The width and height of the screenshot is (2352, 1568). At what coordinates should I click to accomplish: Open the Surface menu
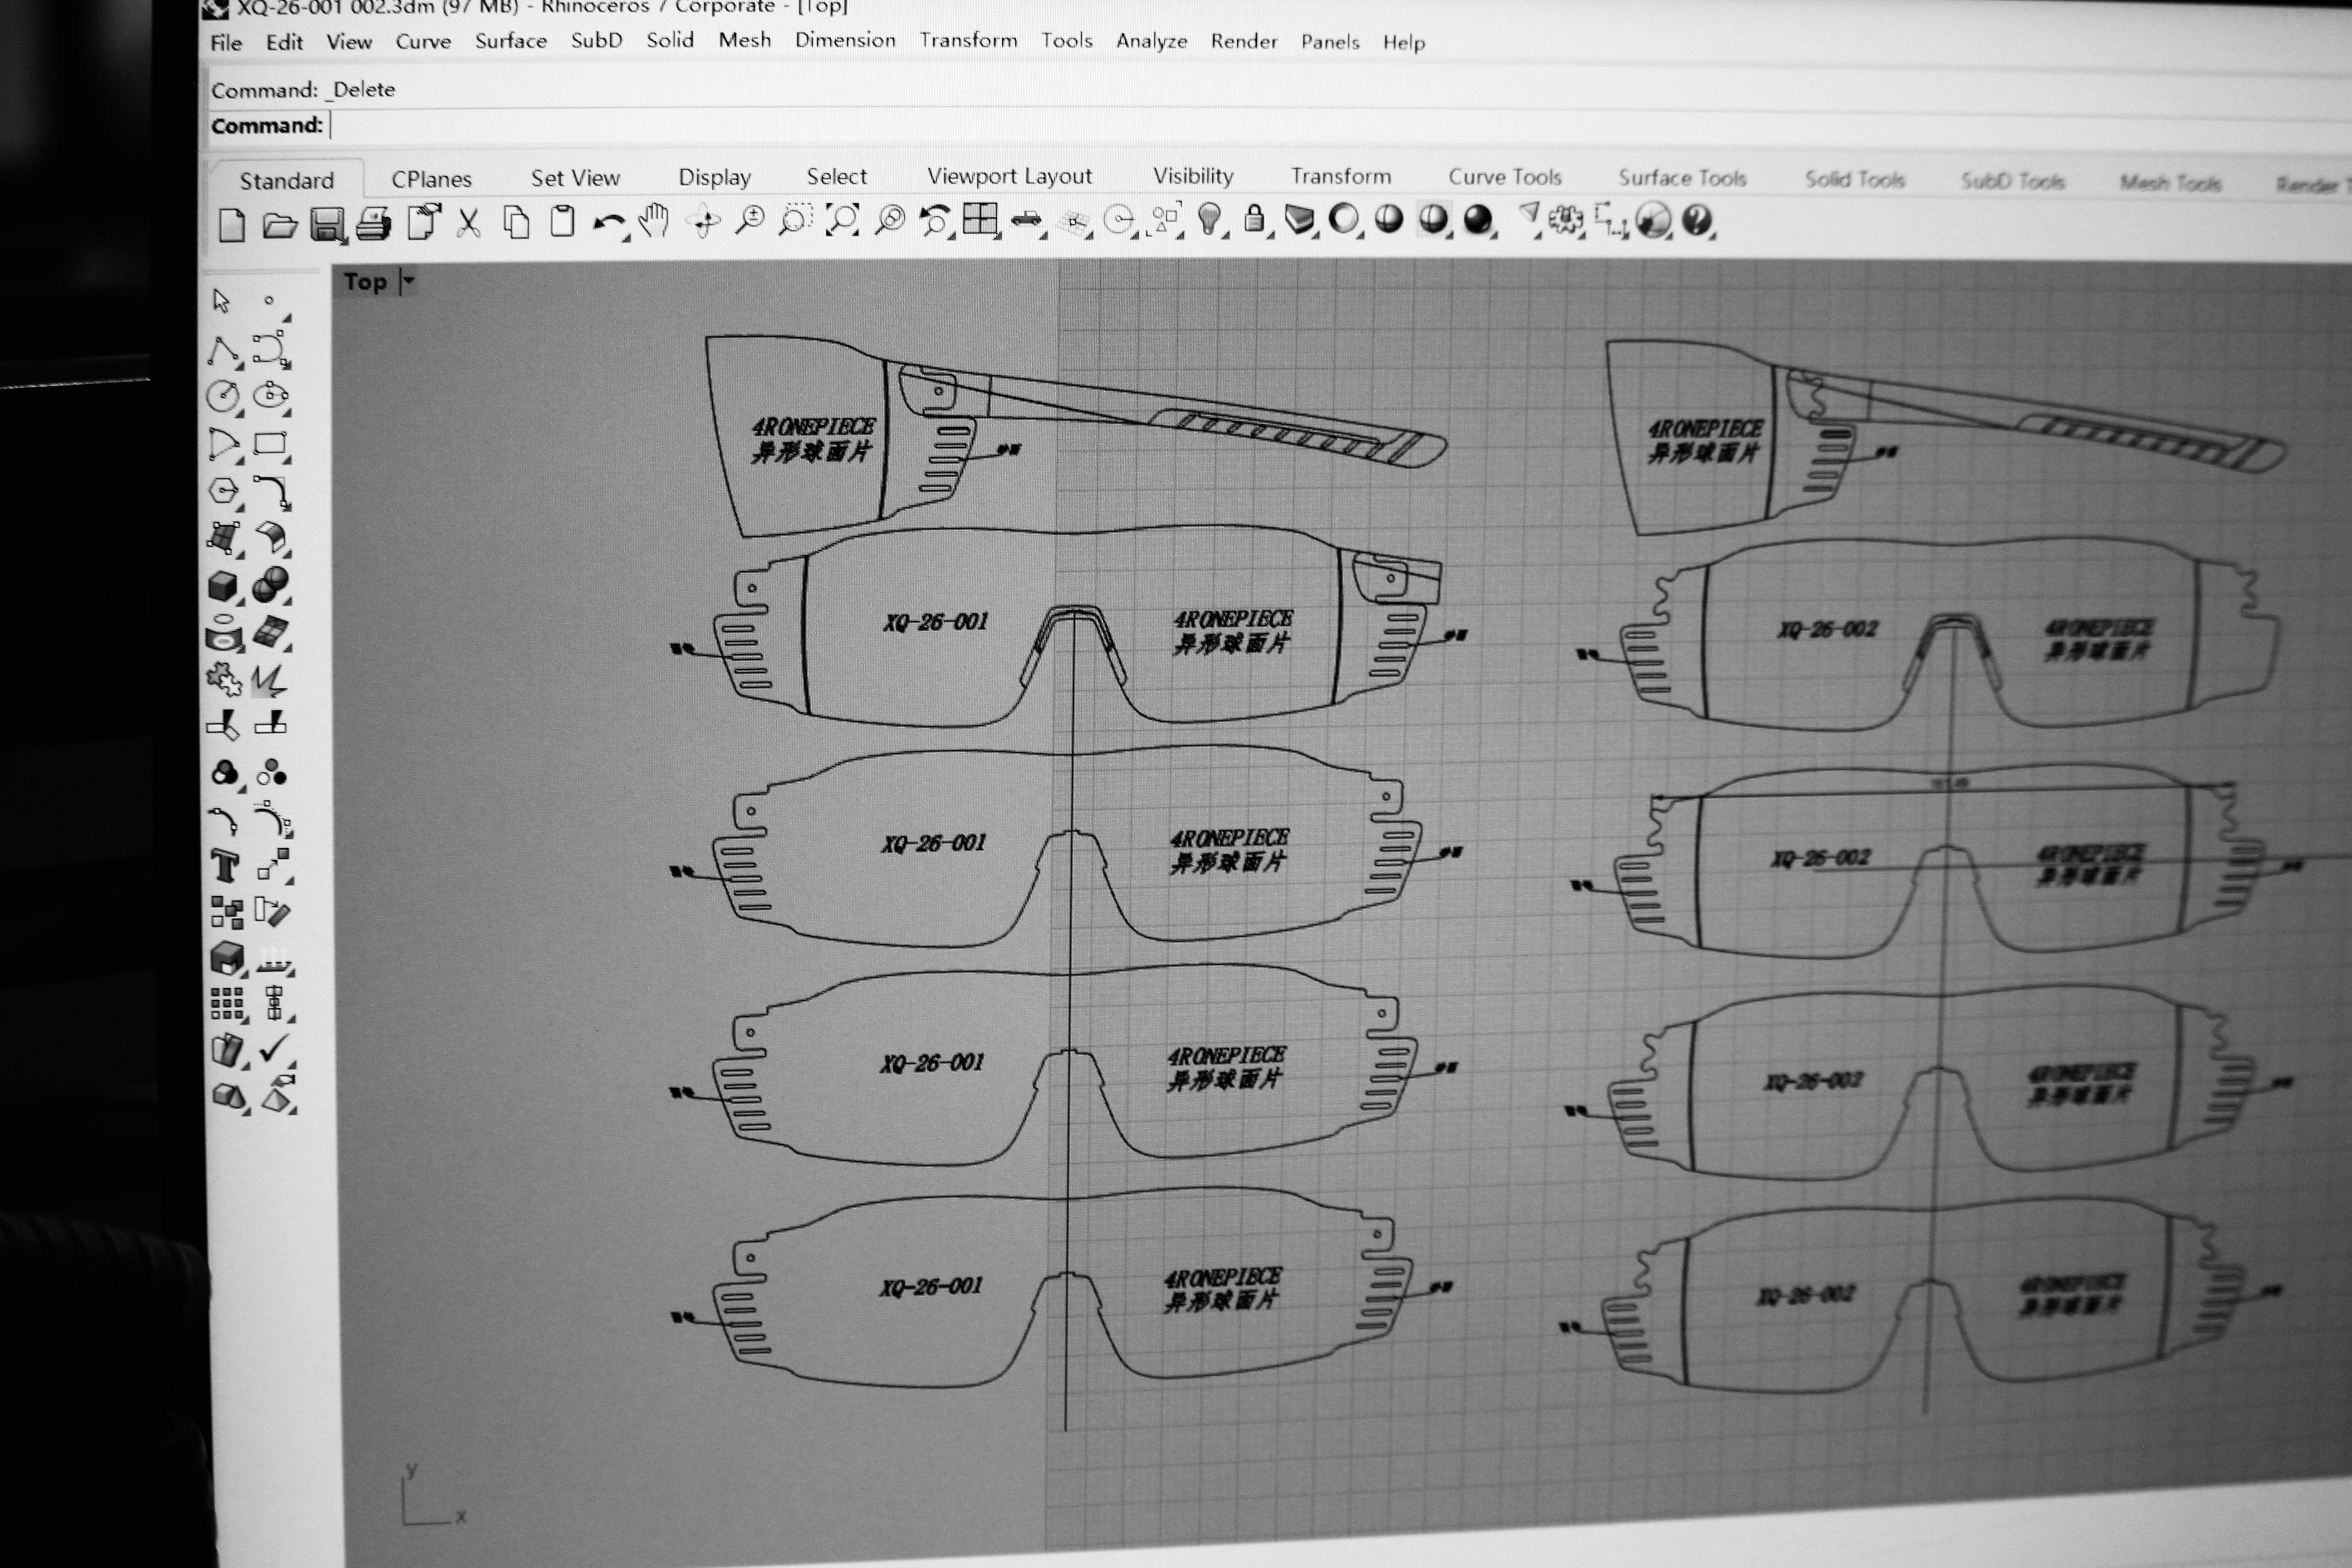tap(510, 41)
